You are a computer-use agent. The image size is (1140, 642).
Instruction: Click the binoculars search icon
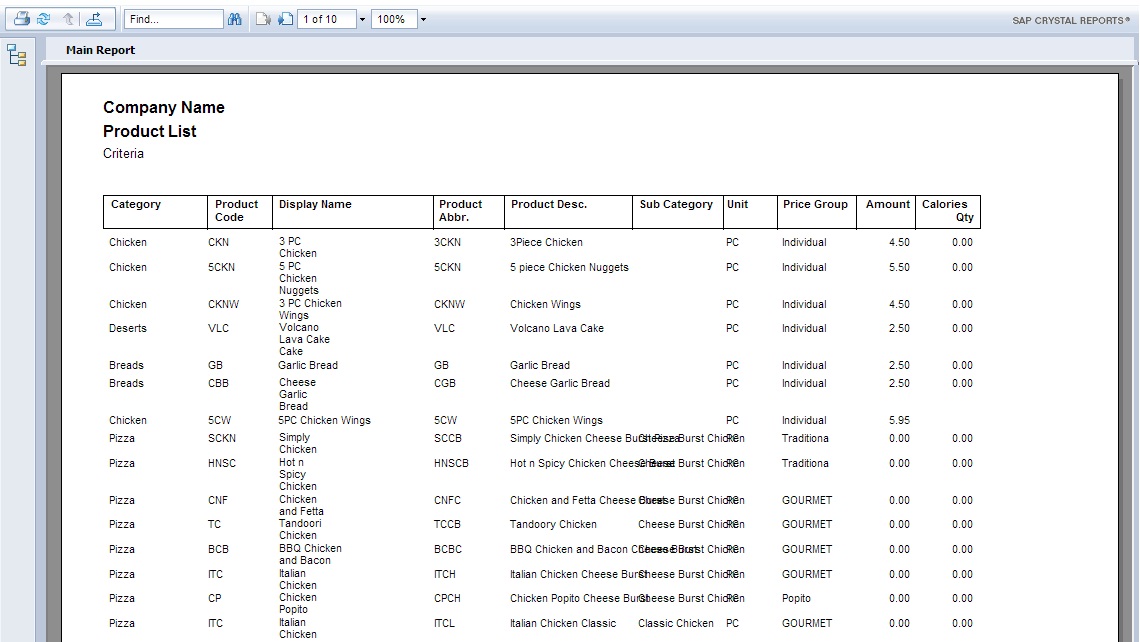click(234, 19)
